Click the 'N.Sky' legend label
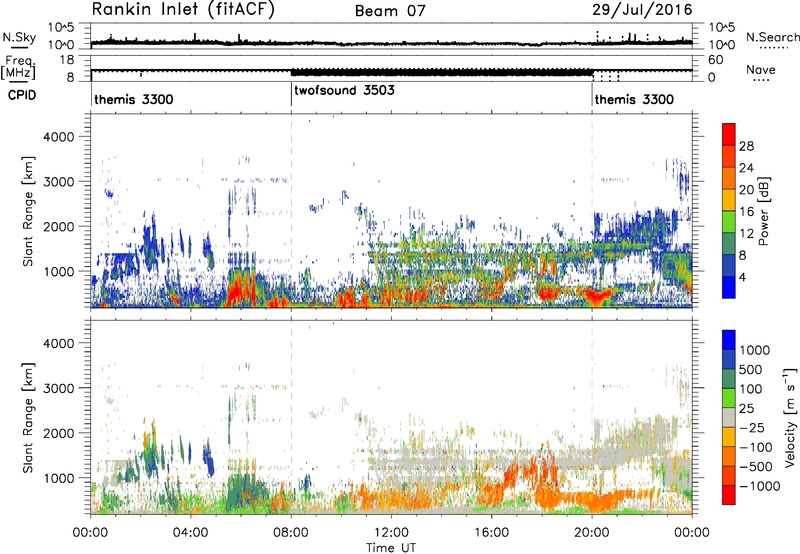Image resolution: width=800 pixels, height=554 pixels. [x=19, y=37]
